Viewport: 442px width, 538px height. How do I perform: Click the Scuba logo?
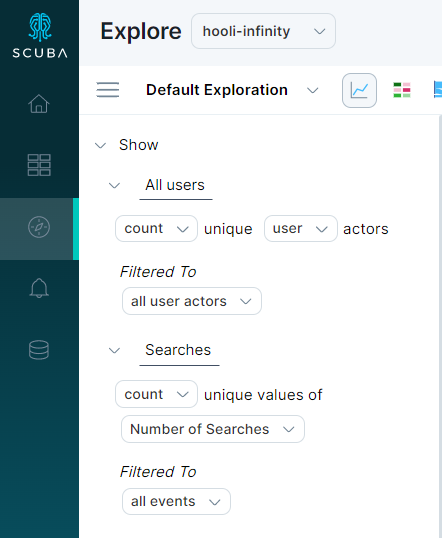[40, 35]
